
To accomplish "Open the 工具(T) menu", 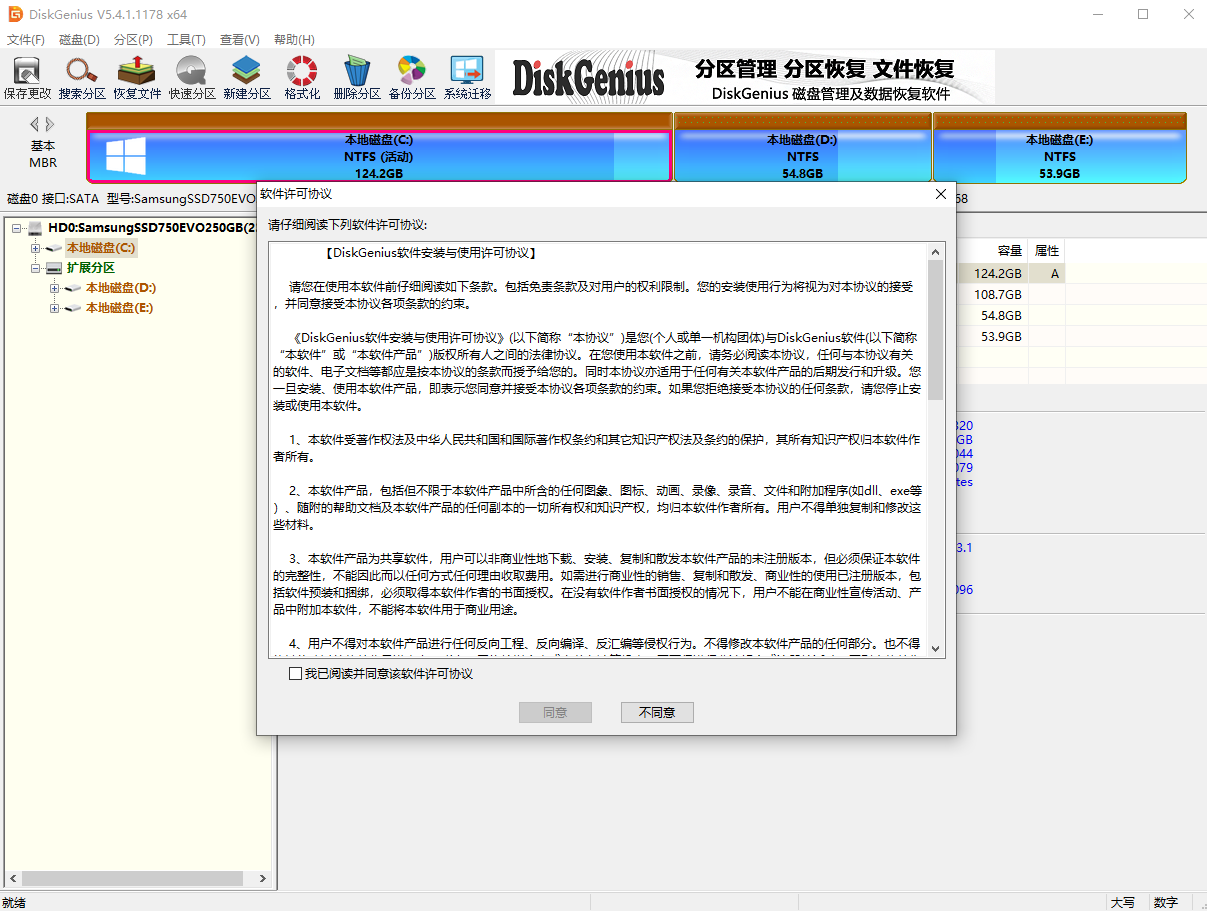I will click(186, 40).
